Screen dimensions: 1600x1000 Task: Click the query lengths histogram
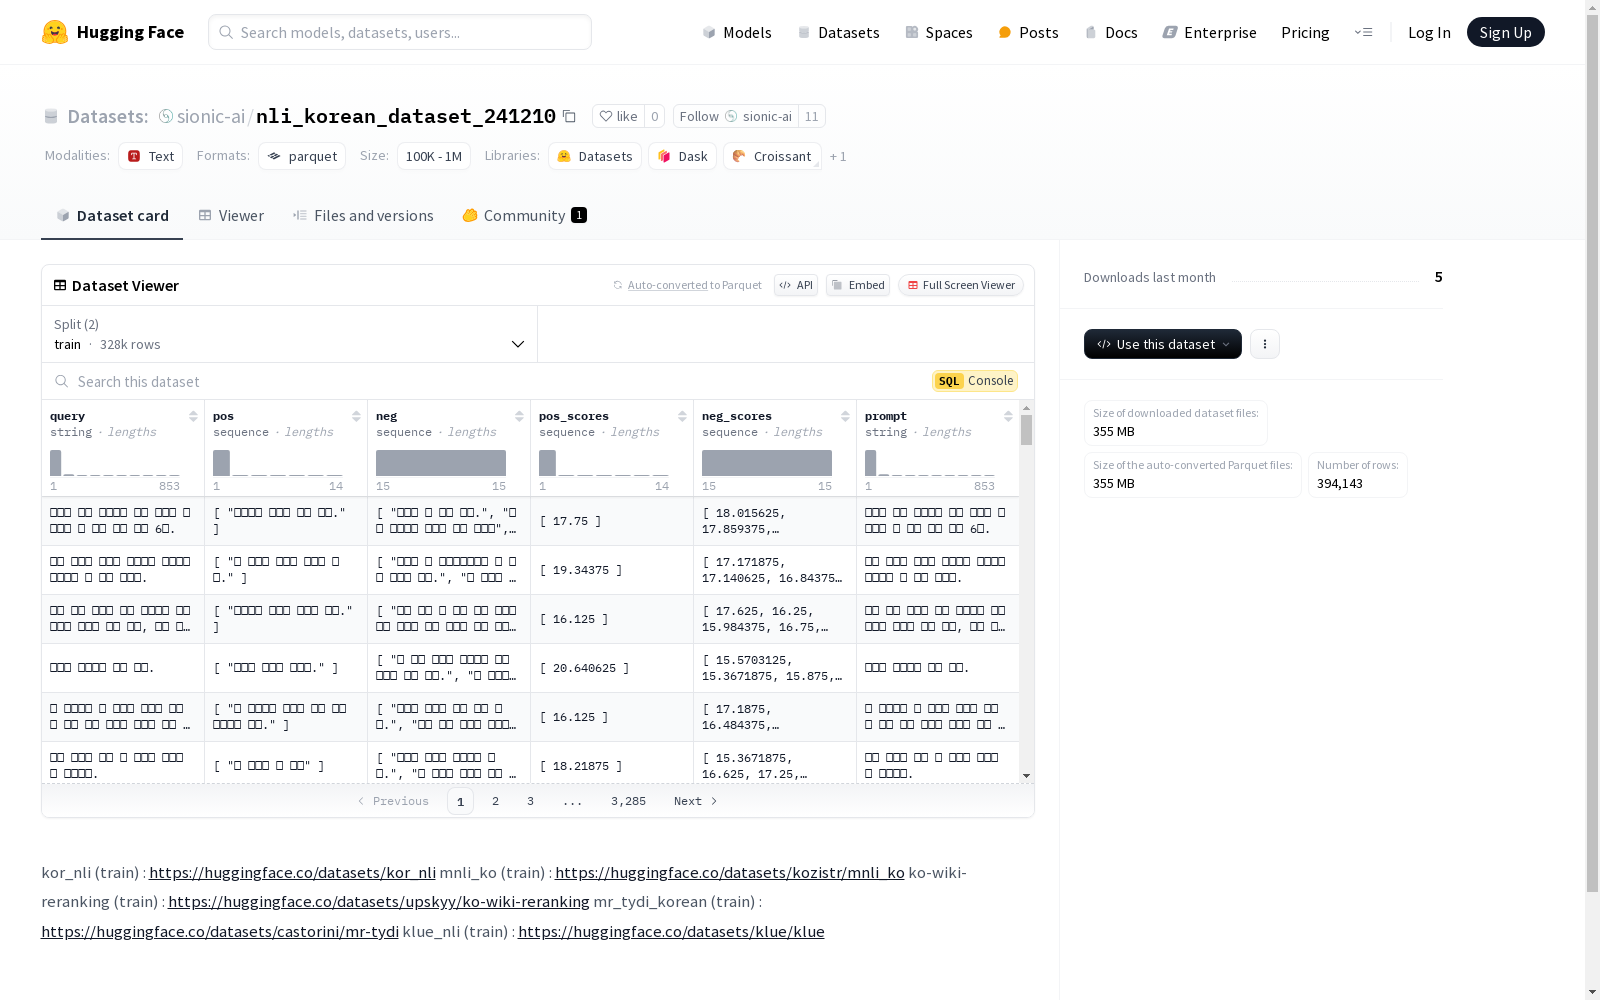115,463
